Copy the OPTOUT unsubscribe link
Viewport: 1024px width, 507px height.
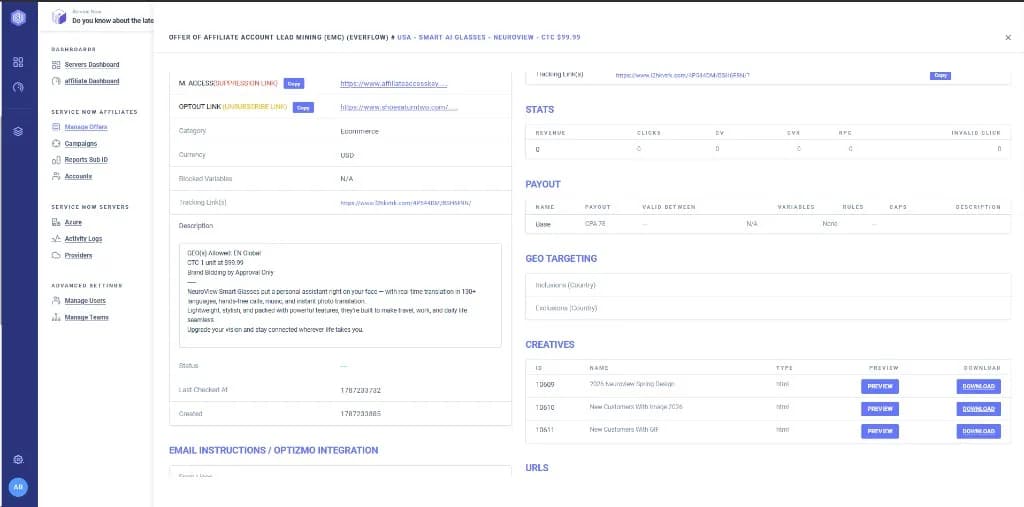pos(303,107)
